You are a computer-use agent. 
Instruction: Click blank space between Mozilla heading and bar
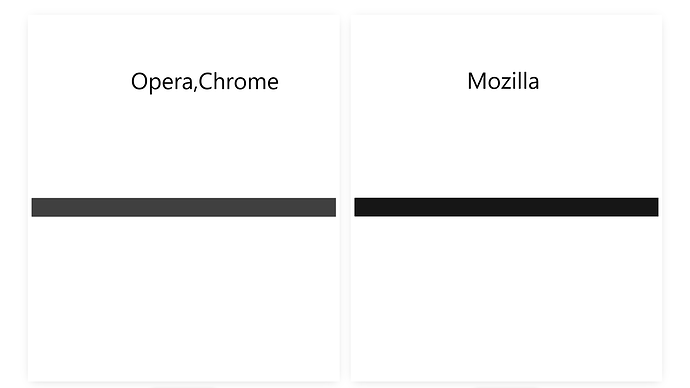pyautogui.click(x=506, y=145)
